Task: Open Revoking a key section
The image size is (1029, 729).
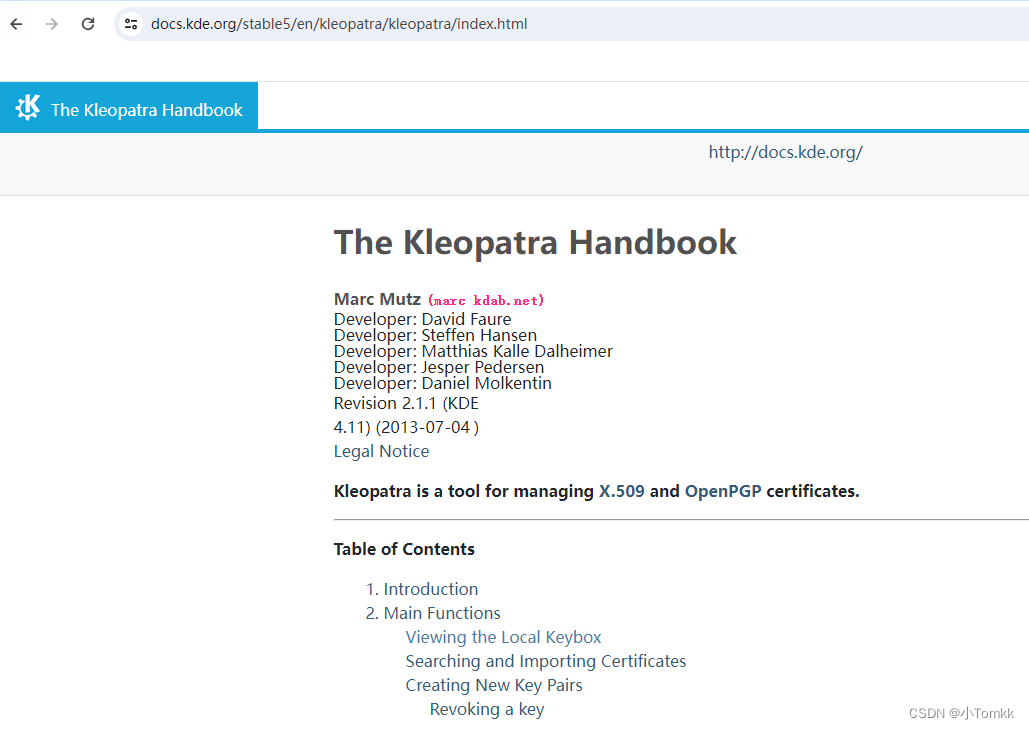Action: (x=487, y=710)
